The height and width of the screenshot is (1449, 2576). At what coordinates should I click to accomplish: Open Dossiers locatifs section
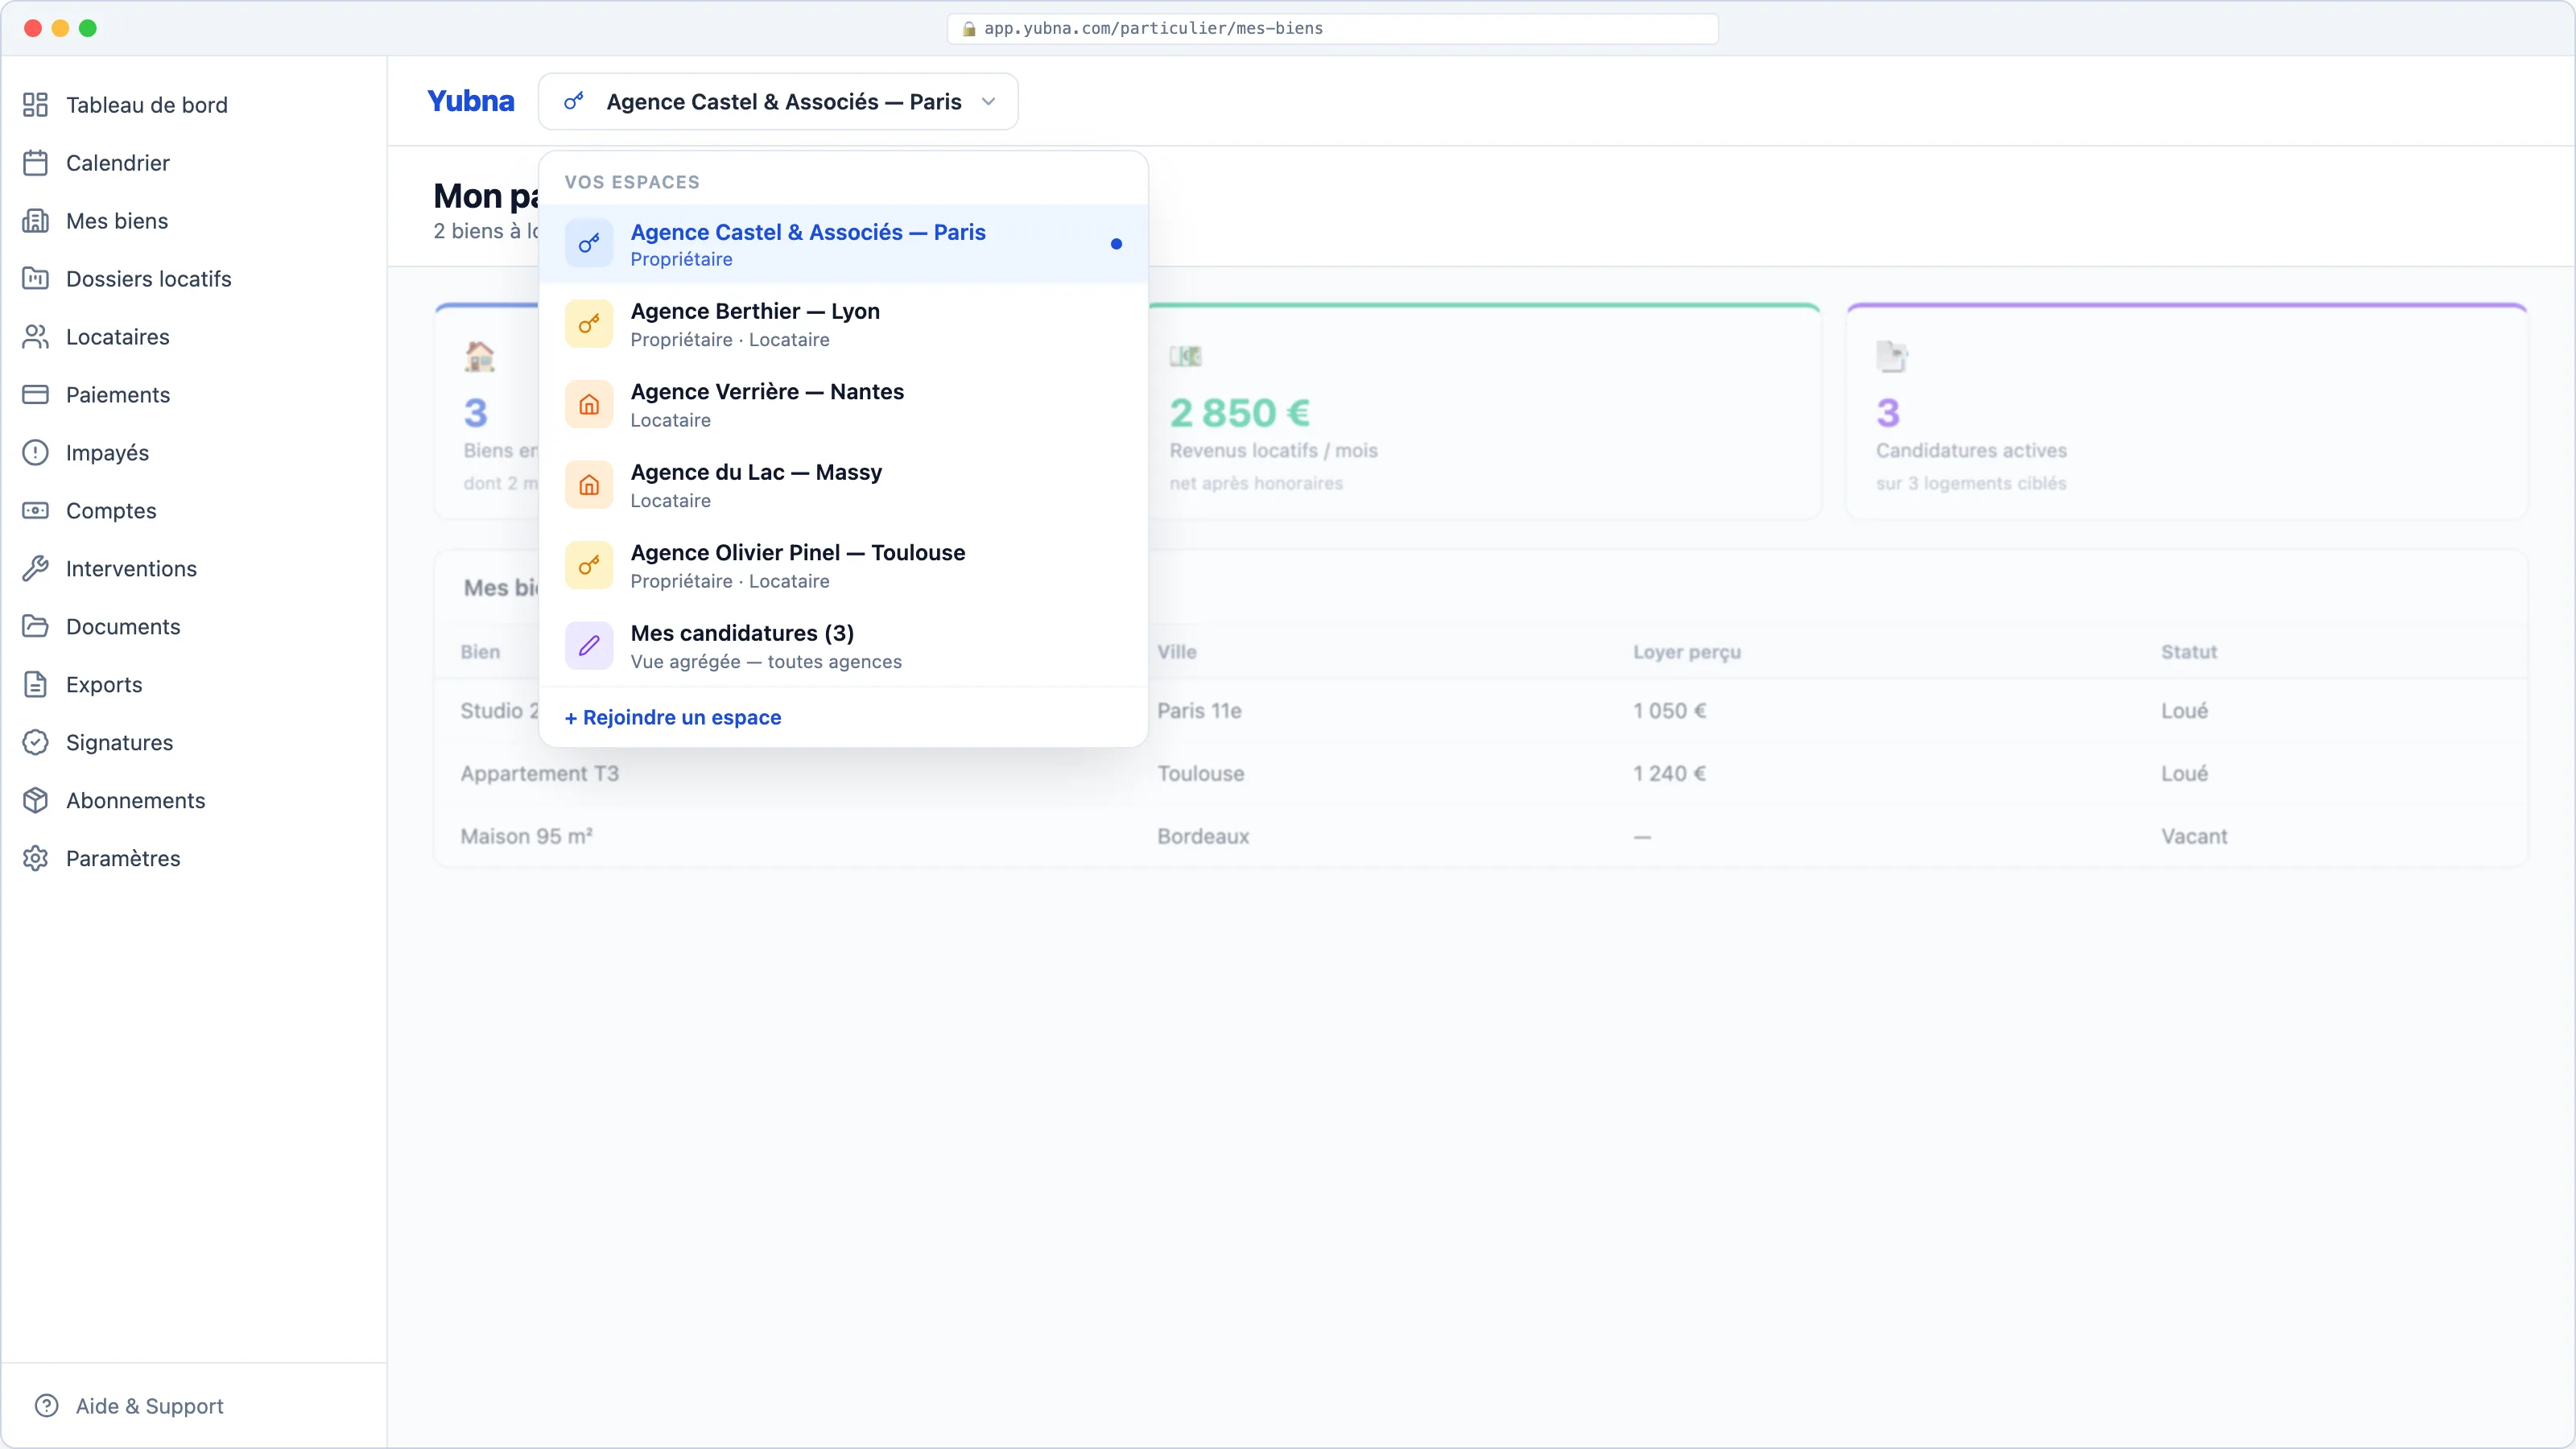(x=149, y=279)
